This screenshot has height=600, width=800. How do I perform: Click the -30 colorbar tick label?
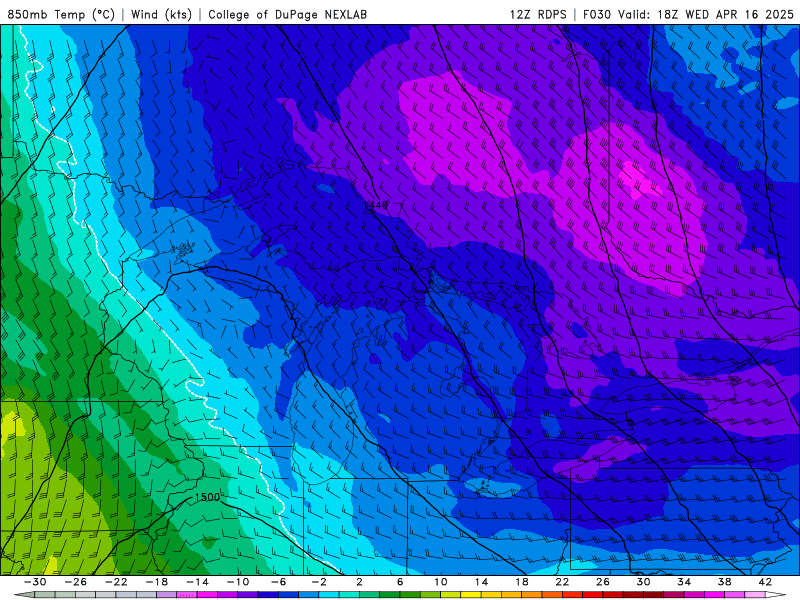35,582
